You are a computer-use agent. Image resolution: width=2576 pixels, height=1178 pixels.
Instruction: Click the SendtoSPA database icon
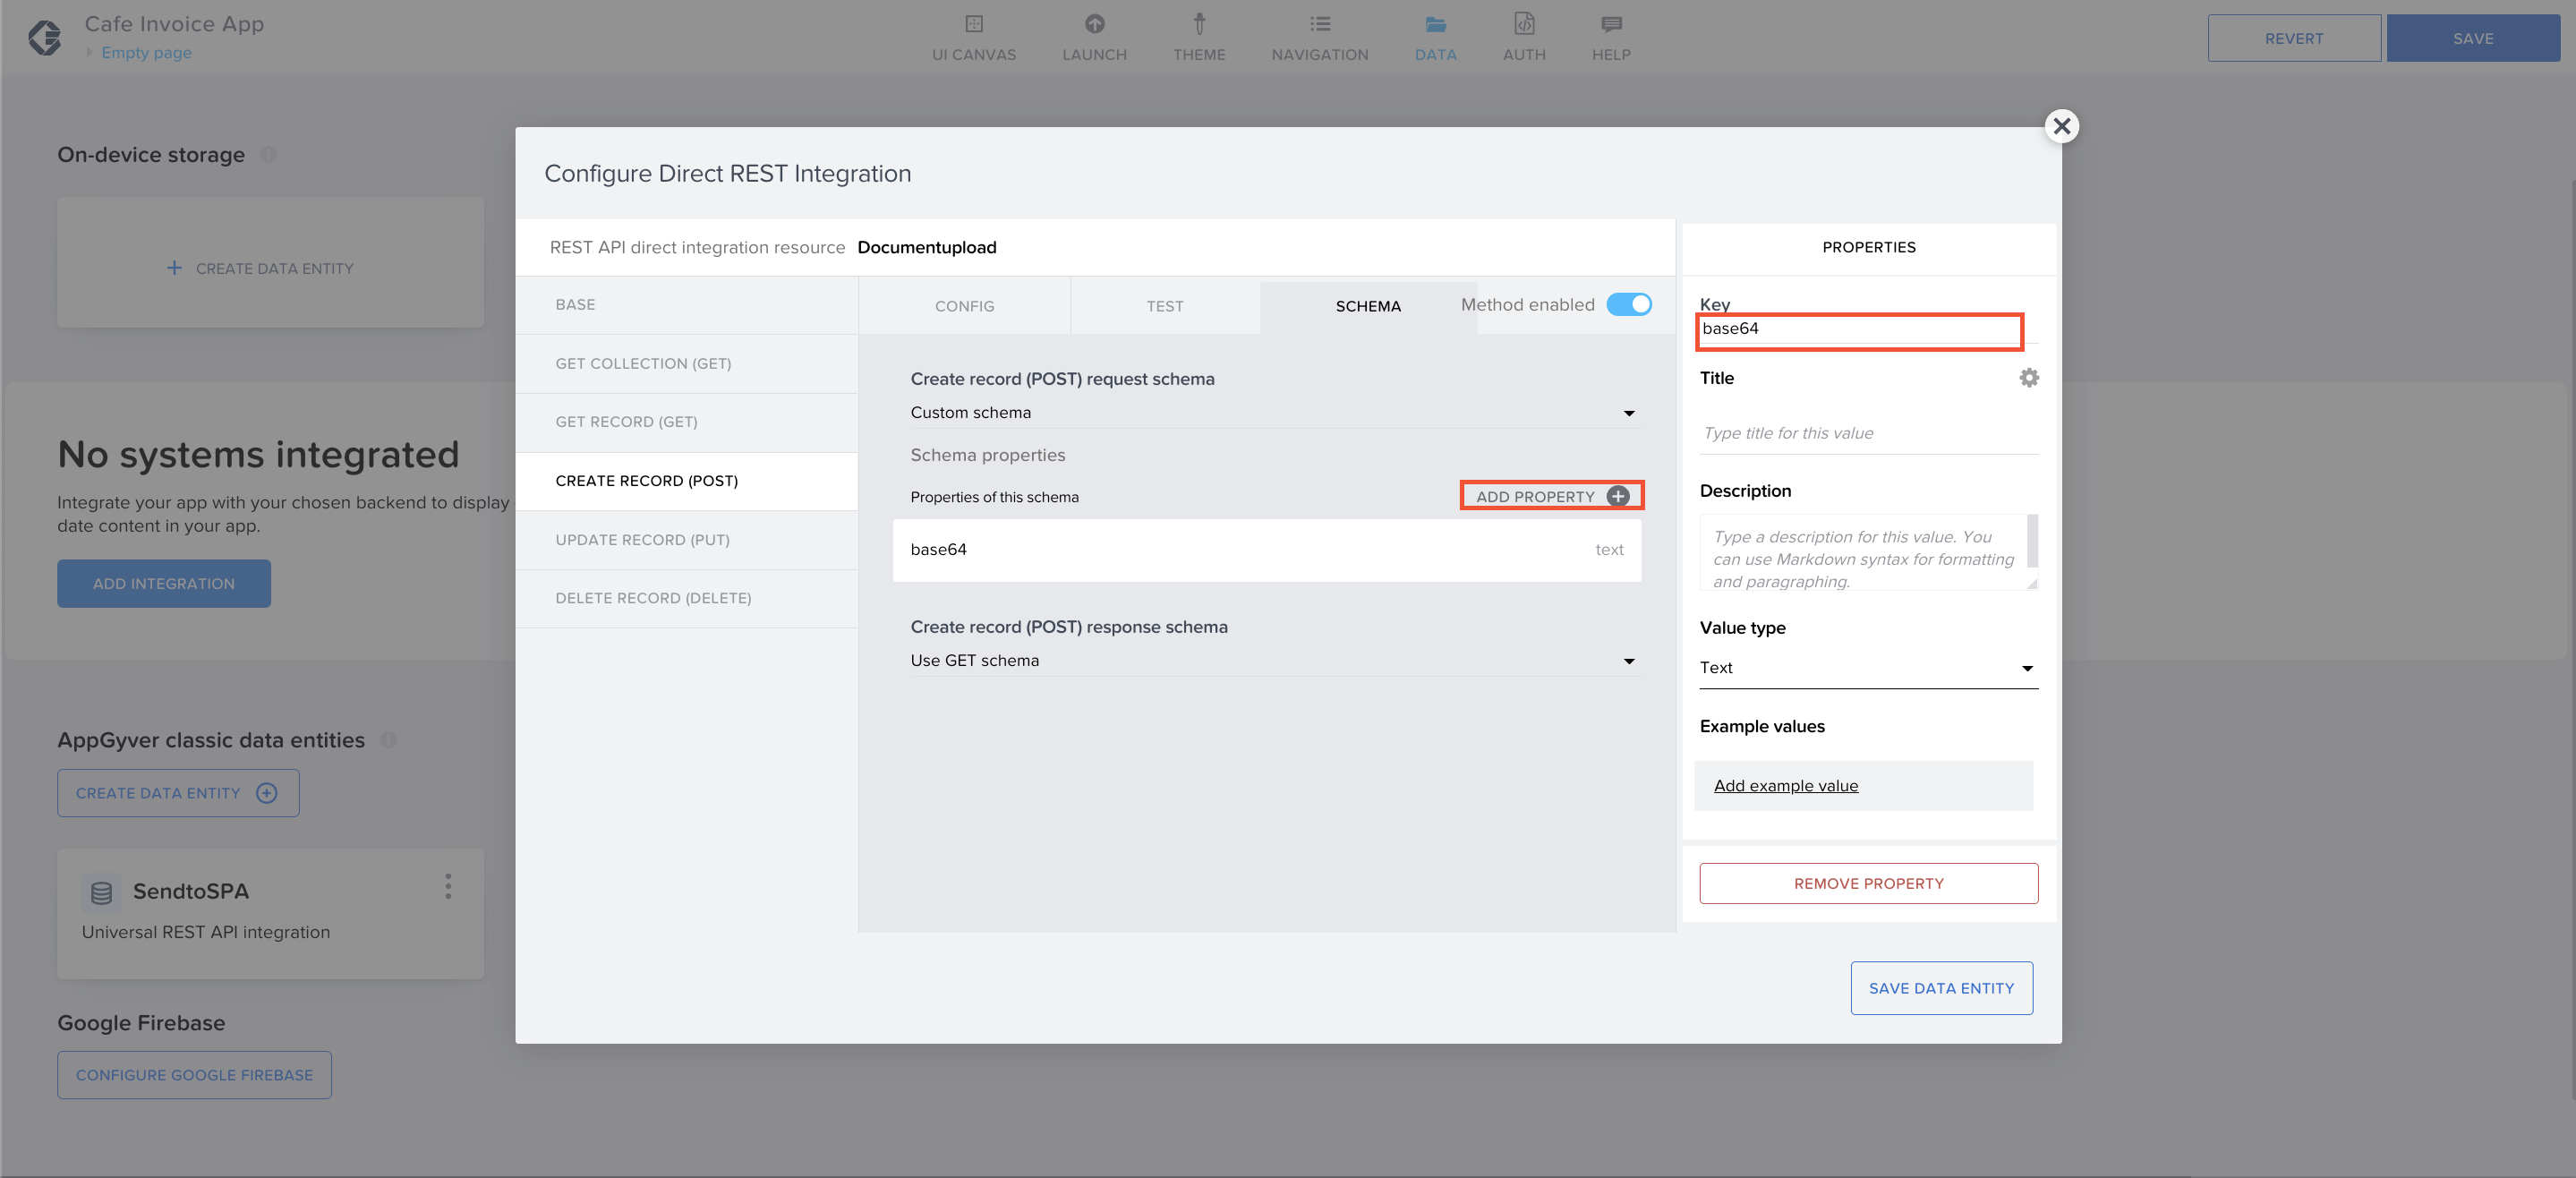pyautogui.click(x=101, y=892)
